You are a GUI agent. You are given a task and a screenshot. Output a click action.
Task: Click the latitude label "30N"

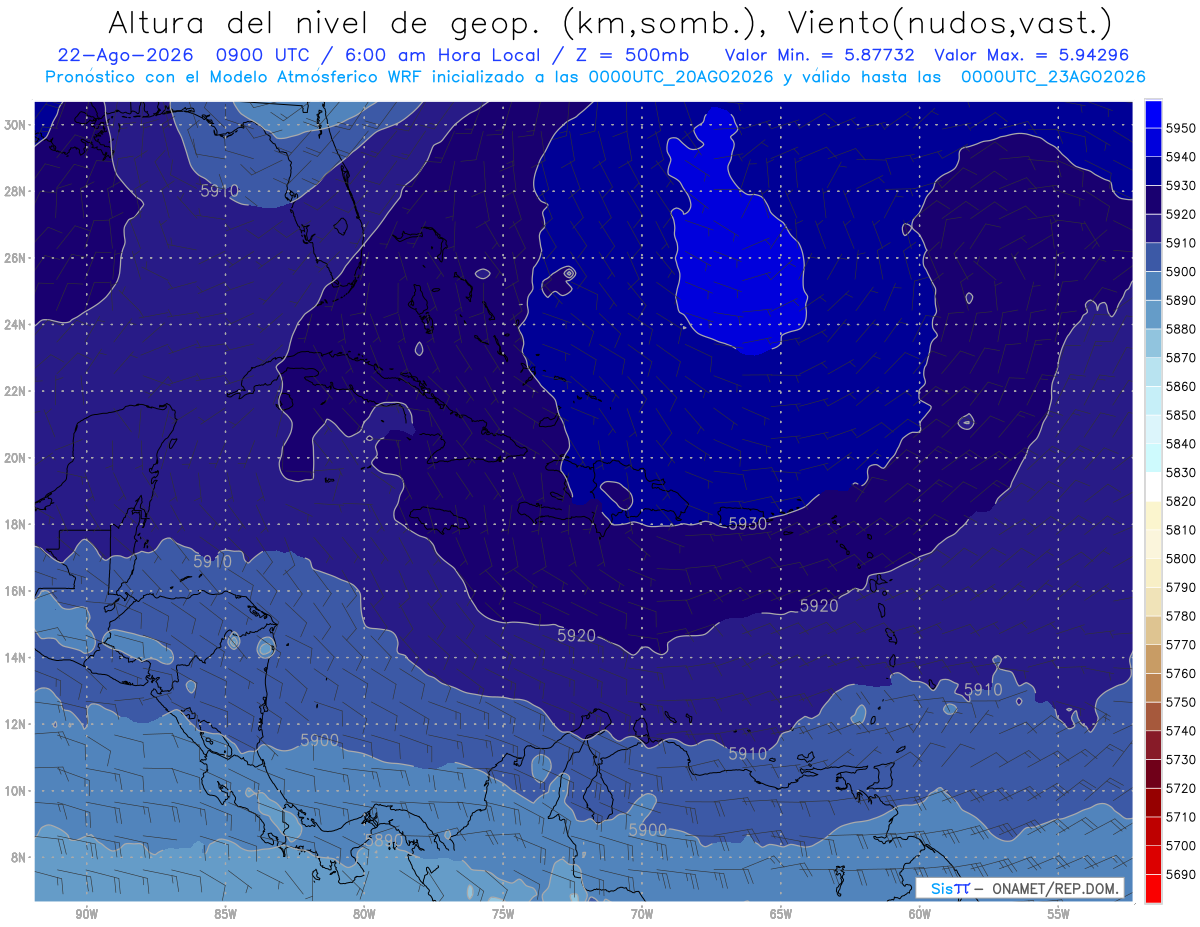point(15,125)
